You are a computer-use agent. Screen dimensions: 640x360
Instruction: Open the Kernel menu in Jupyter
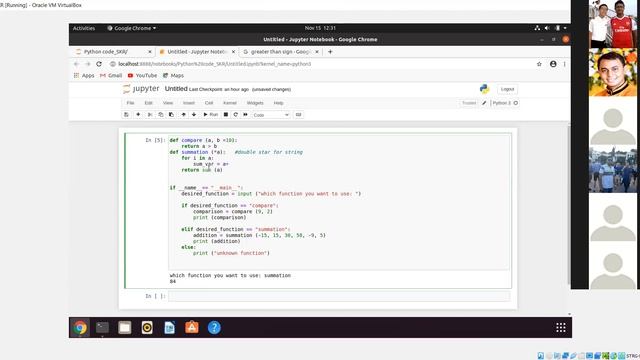pos(230,103)
